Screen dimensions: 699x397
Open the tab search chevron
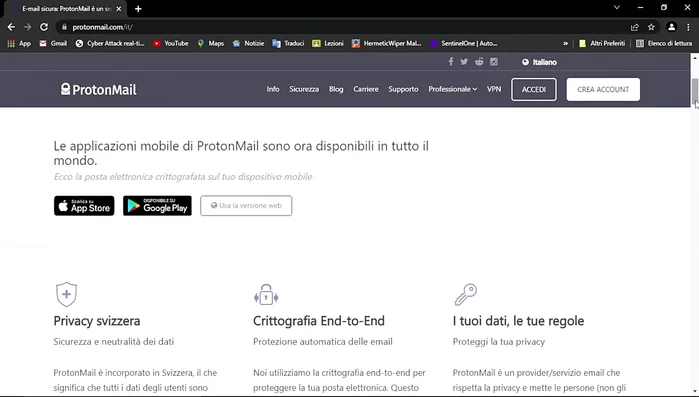(617, 8)
